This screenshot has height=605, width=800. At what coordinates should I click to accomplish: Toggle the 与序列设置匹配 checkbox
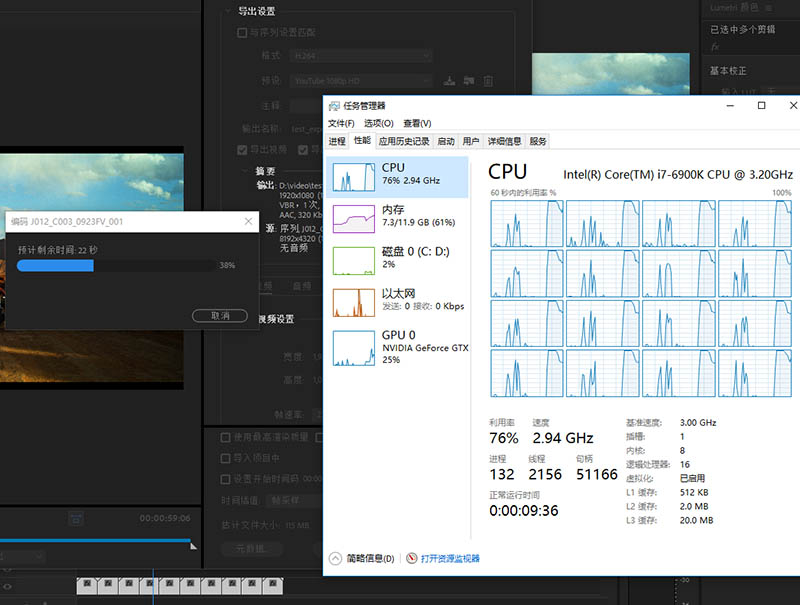(x=242, y=33)
